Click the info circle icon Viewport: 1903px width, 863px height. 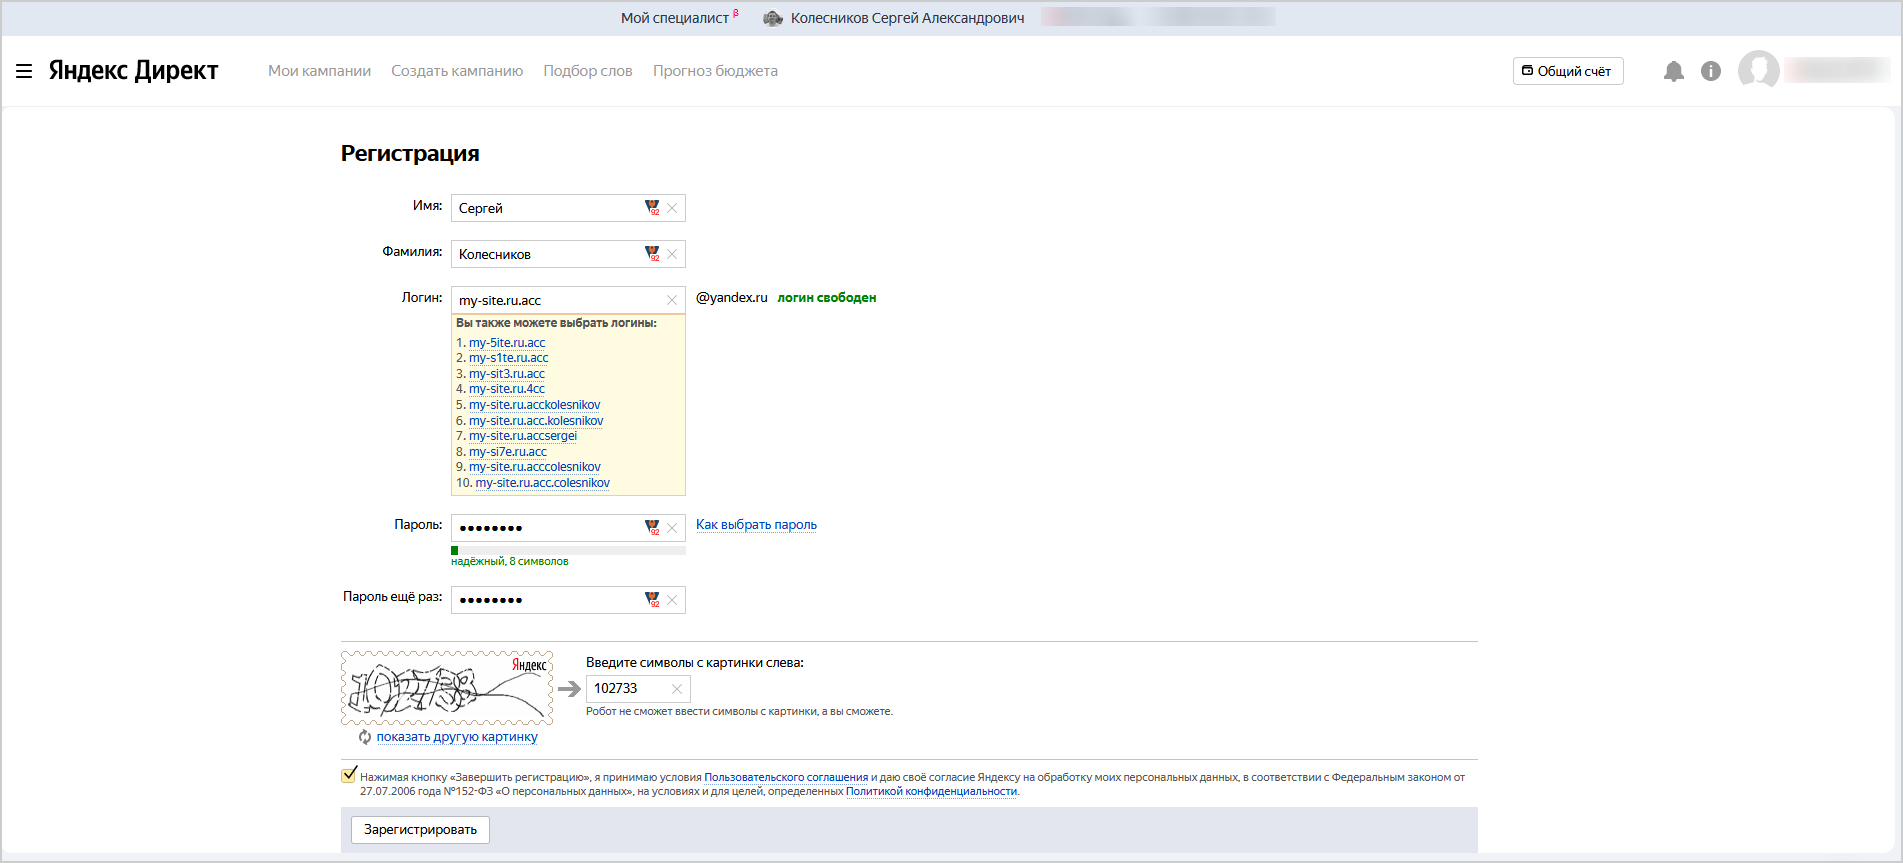[1711, 71]
